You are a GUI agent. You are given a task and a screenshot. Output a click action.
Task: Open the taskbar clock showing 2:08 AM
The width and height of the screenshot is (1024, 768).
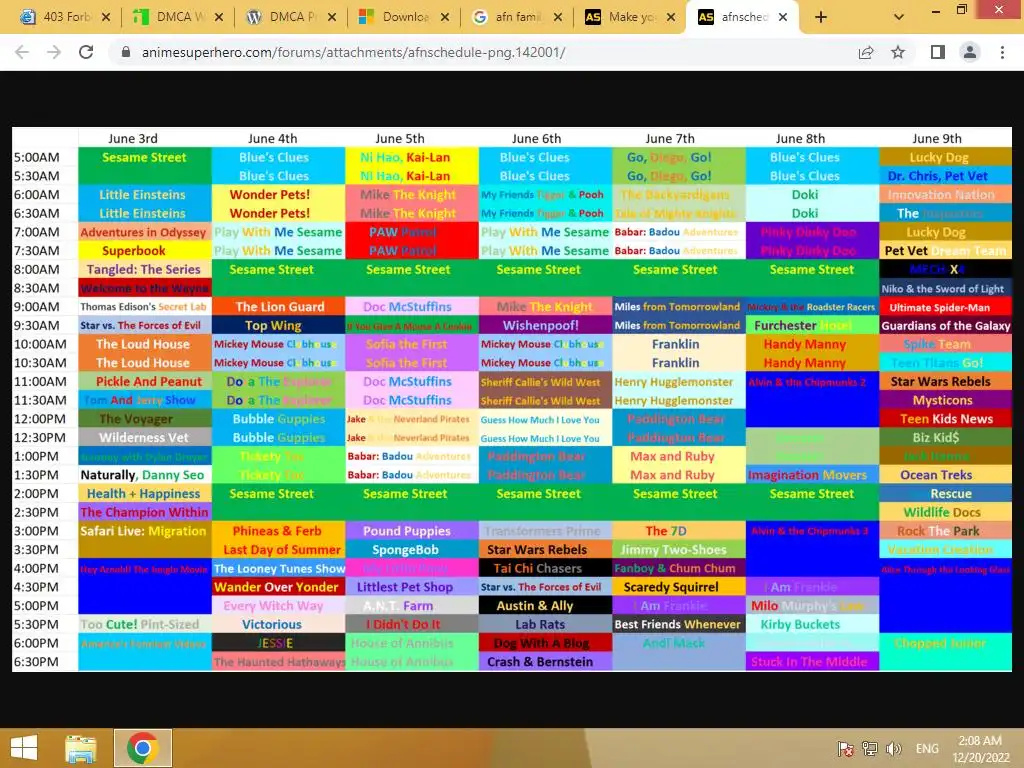980,749
